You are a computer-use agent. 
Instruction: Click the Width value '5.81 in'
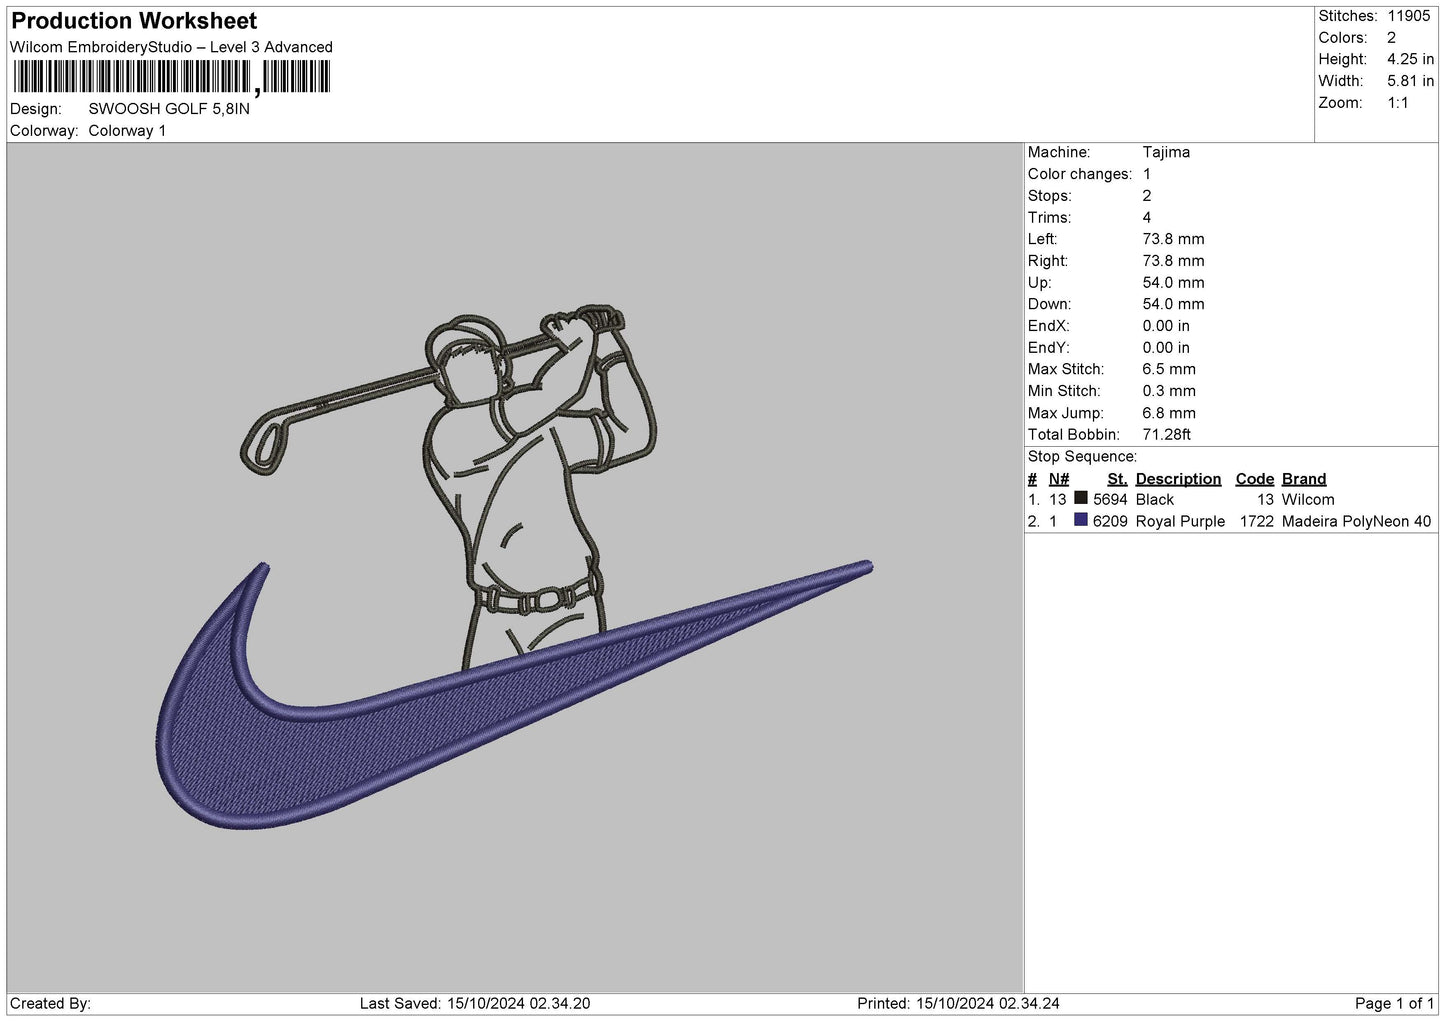1410,81
